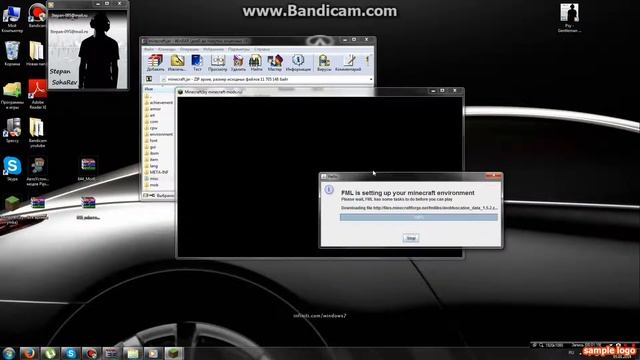Click the Вирусы (Virus scan) icon in WinRAR
Screen dimensions: 640x360
pos(324,63)
